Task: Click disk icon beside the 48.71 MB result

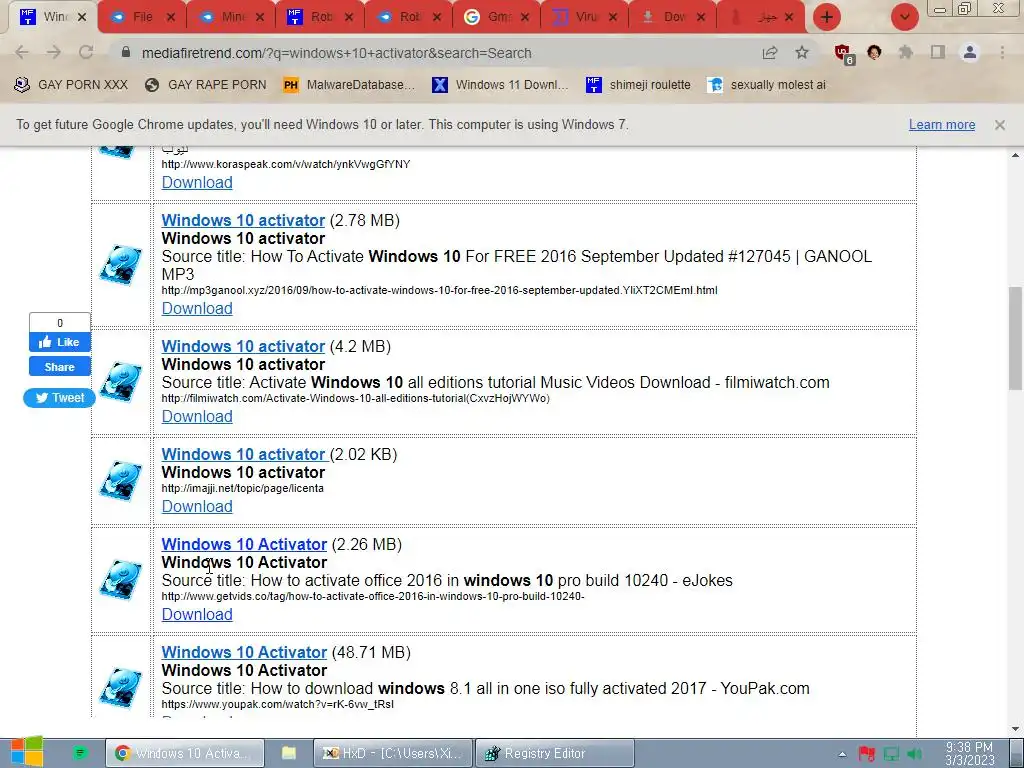Action: (121, 687)
